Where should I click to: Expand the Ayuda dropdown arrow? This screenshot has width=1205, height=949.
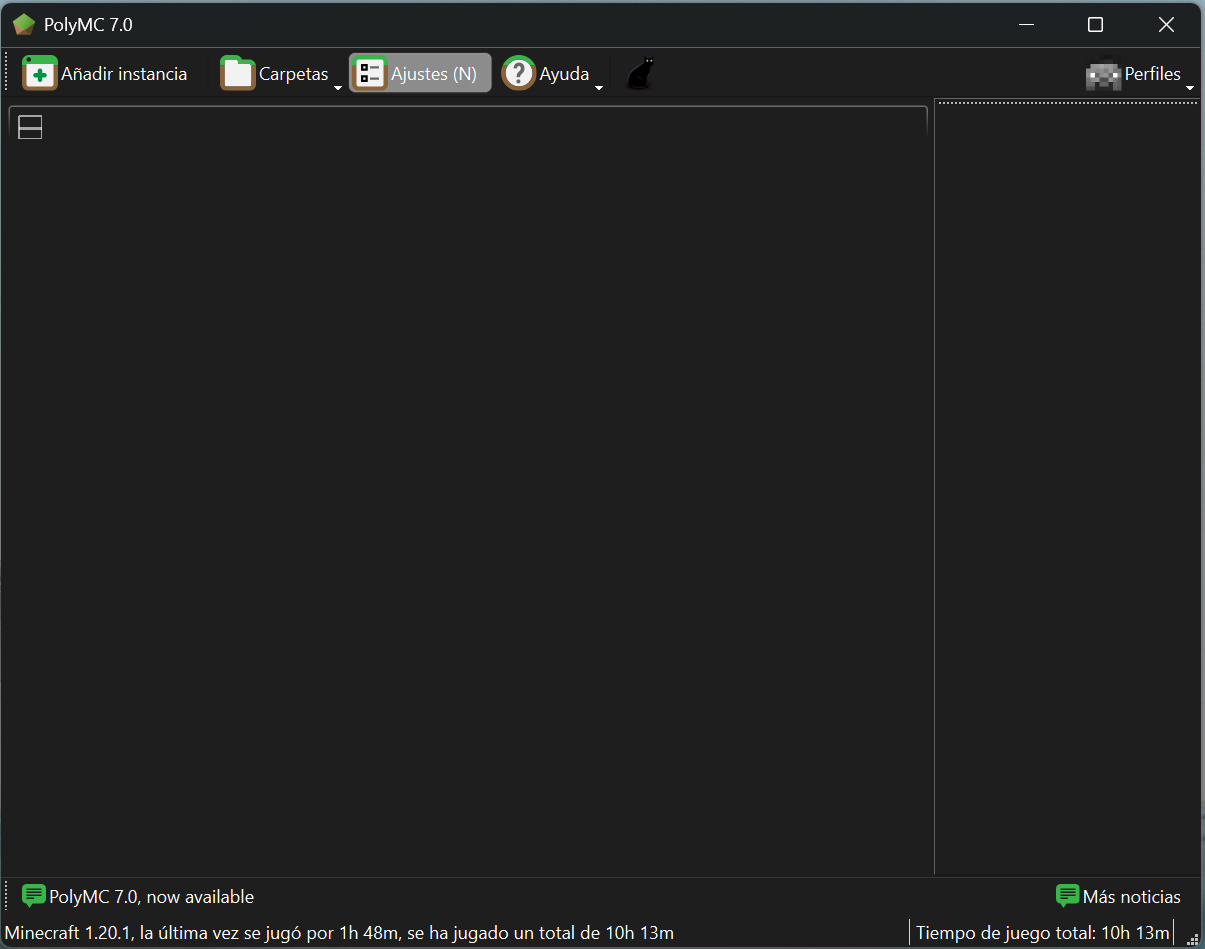(x=599, y=88)
